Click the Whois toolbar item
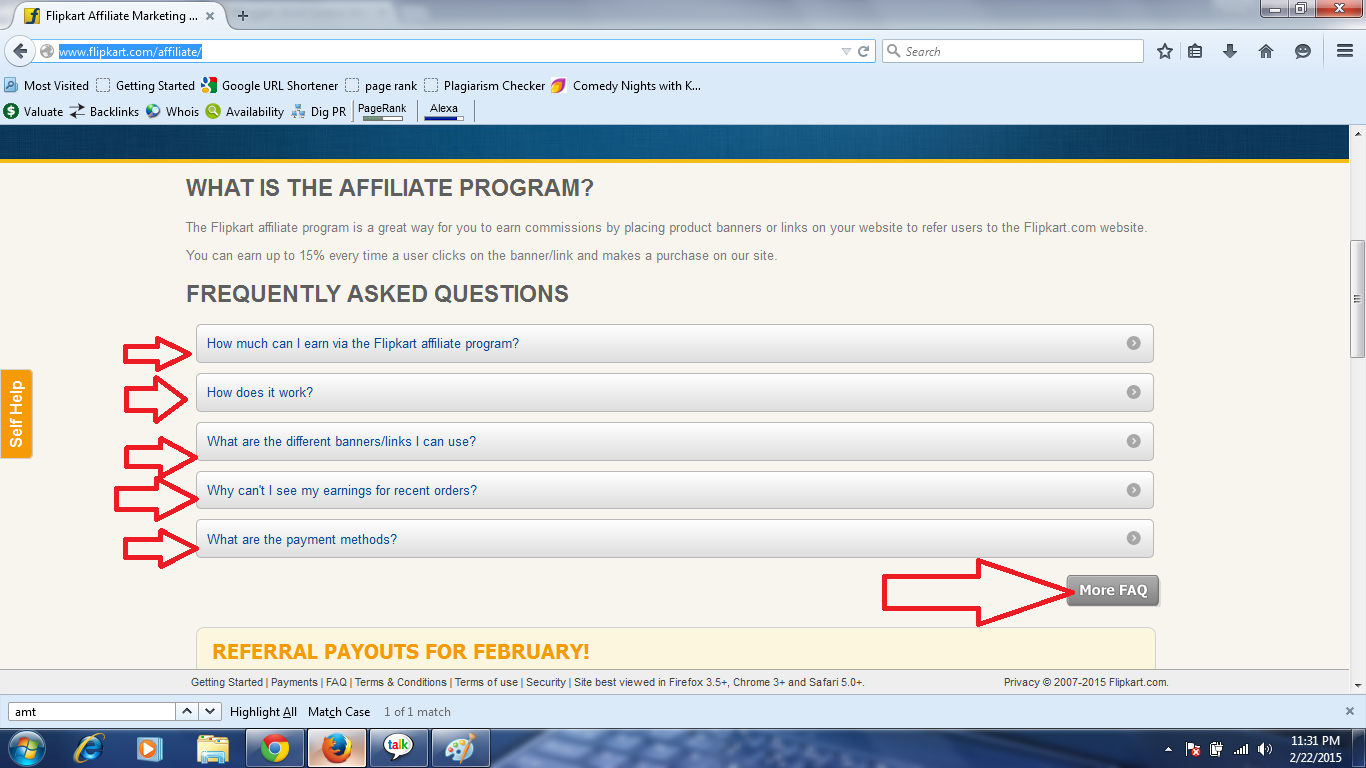This screenshot has width=1366, height=768. tap(172, 111)
